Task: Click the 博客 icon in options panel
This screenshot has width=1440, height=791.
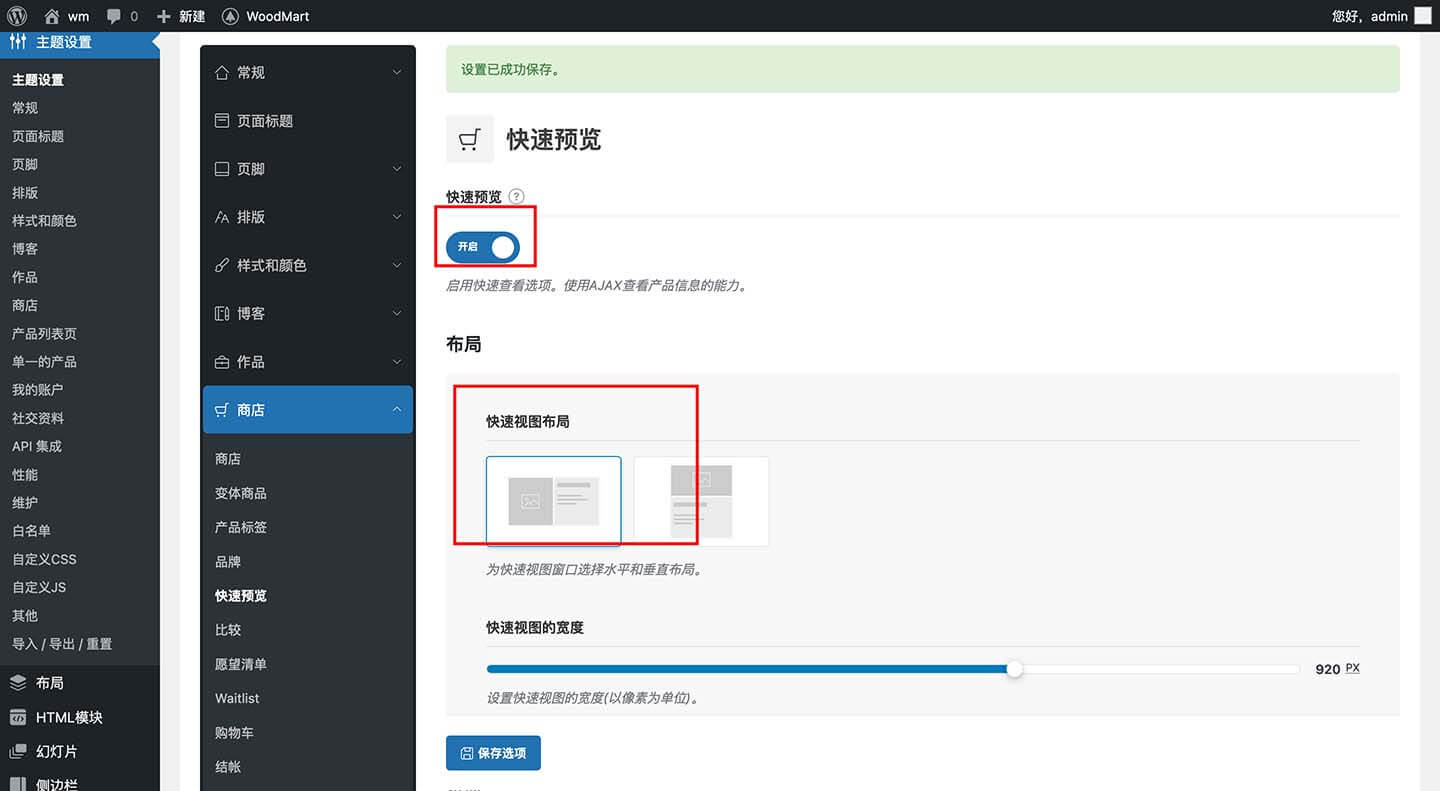Action: (x=222, y=313)
